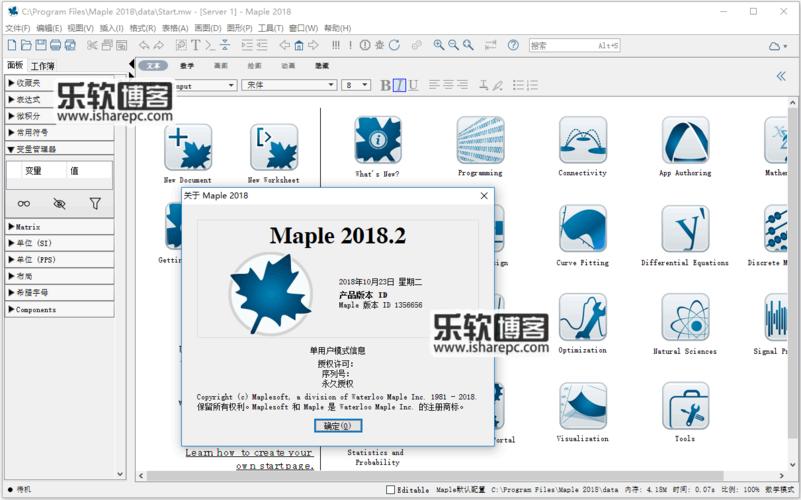The height and width of the screenshot is (500, 801).
Task: Execute the entire worksheet with the !!! icon
Action: [x=336, y=45]
